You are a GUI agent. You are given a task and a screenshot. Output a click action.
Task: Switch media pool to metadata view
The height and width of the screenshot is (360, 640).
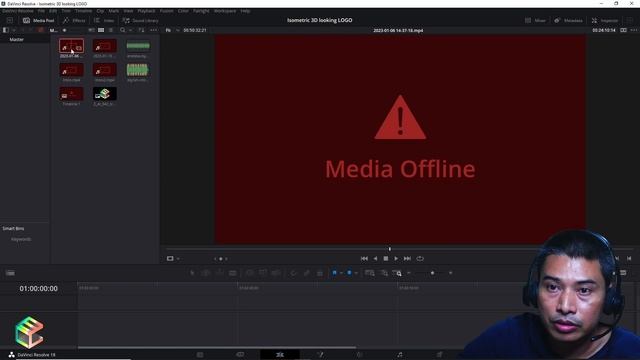(x=91, y=30)
